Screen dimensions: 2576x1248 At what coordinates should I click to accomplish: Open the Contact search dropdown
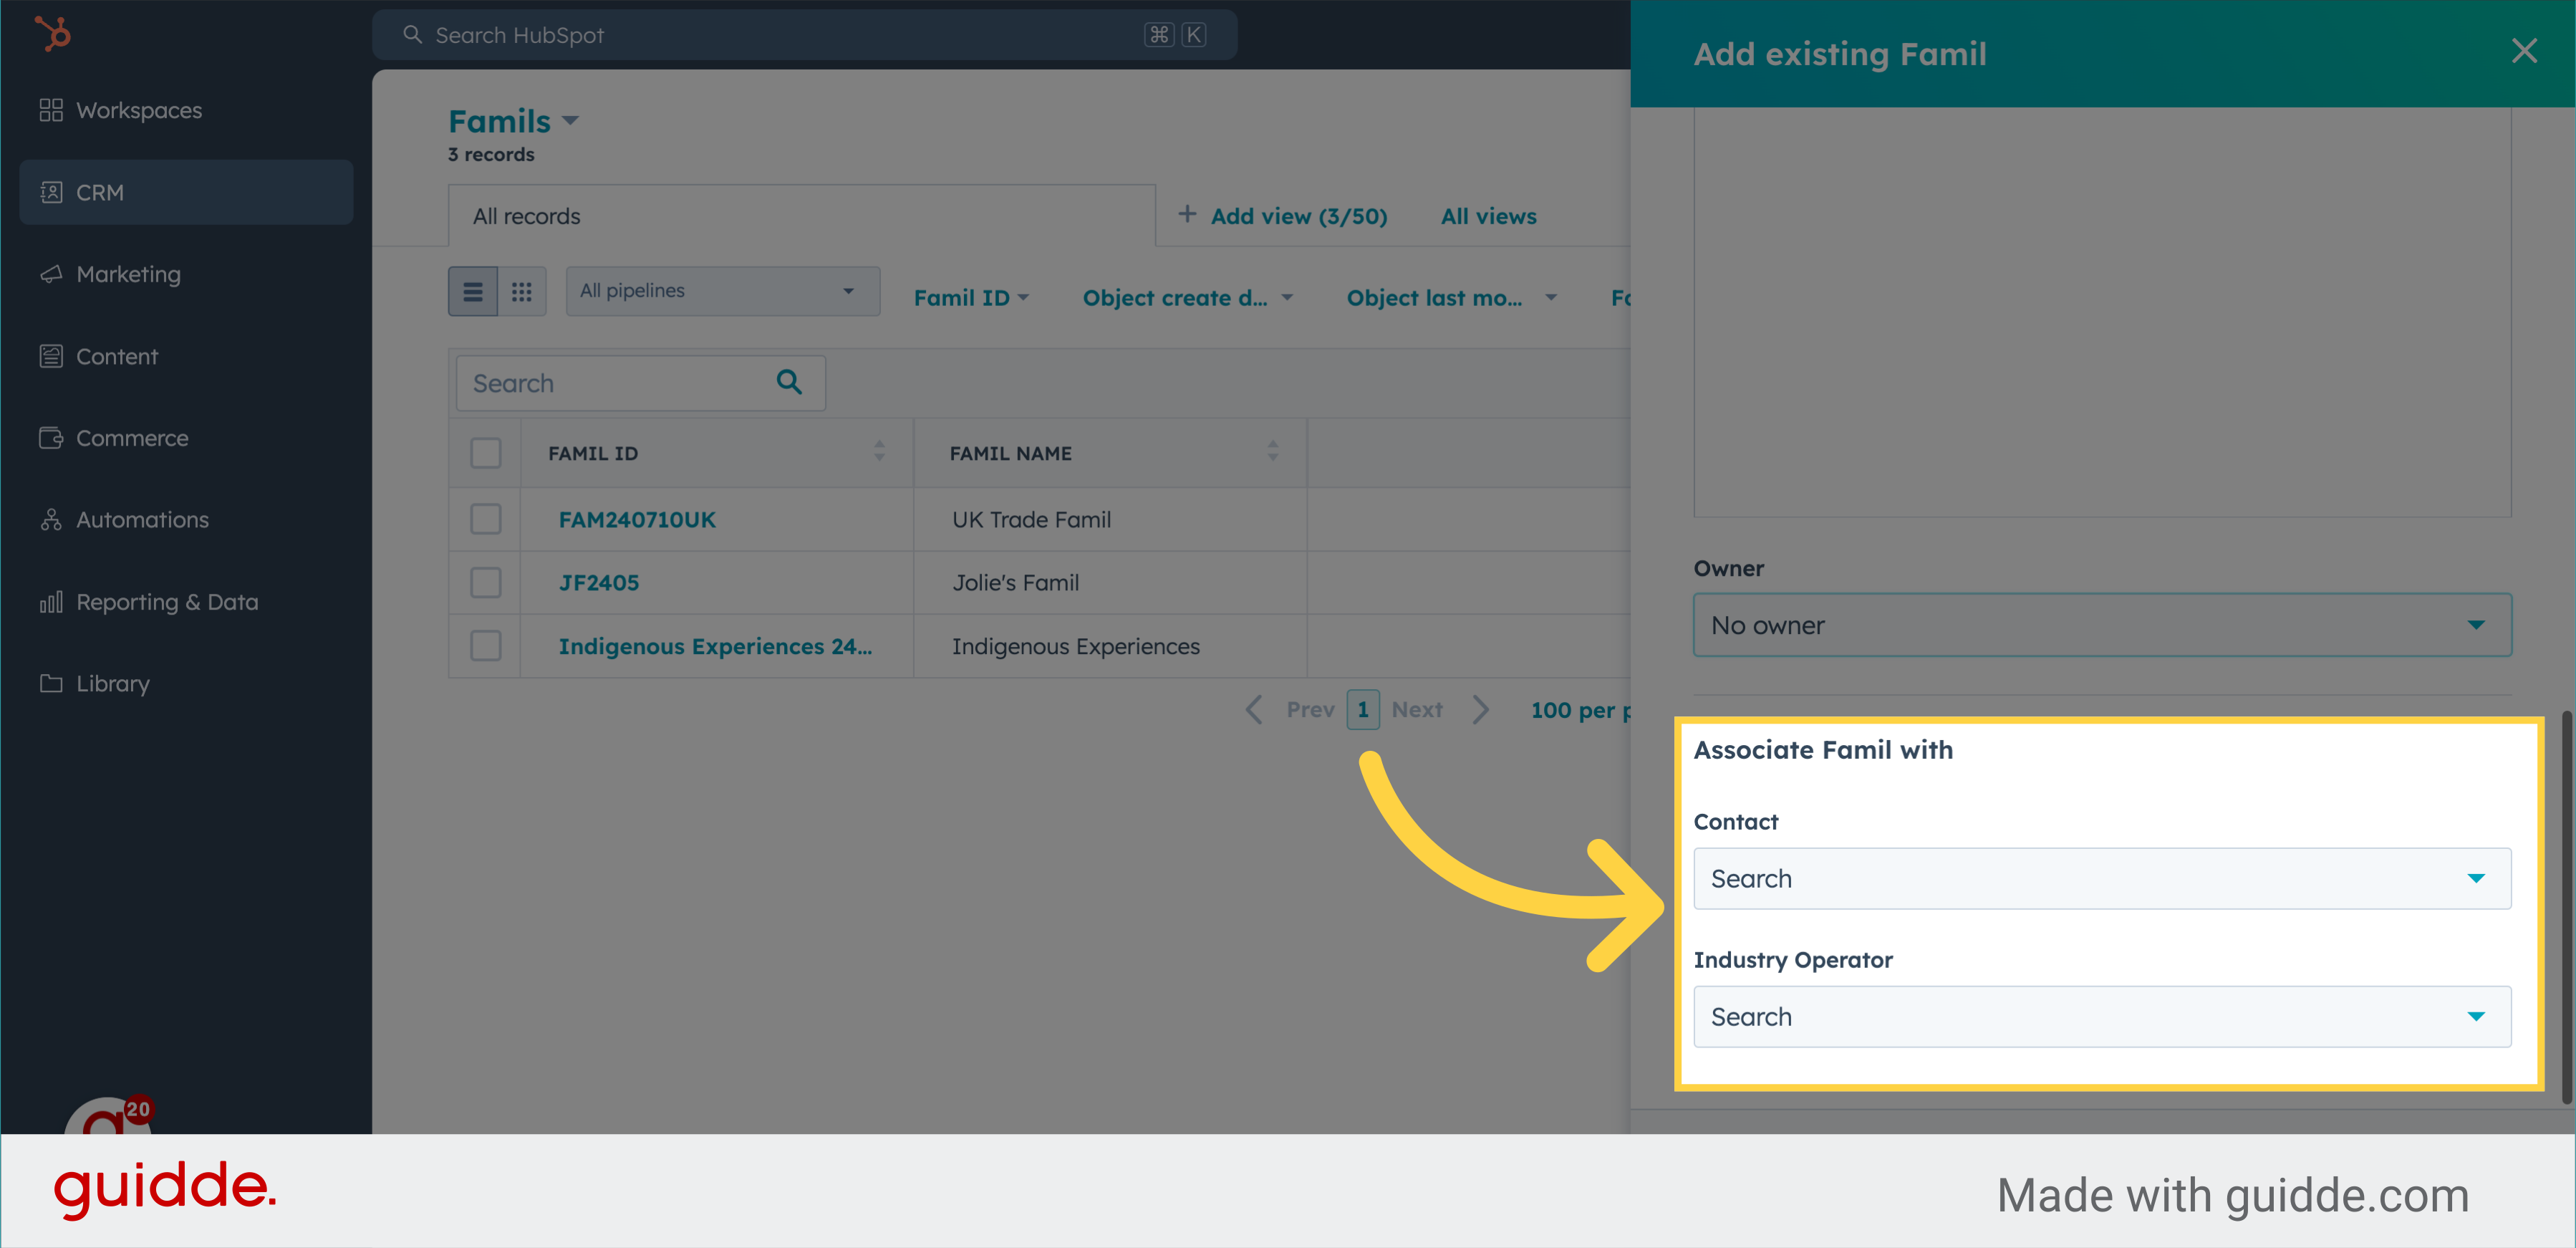(x=2102, y=878)
